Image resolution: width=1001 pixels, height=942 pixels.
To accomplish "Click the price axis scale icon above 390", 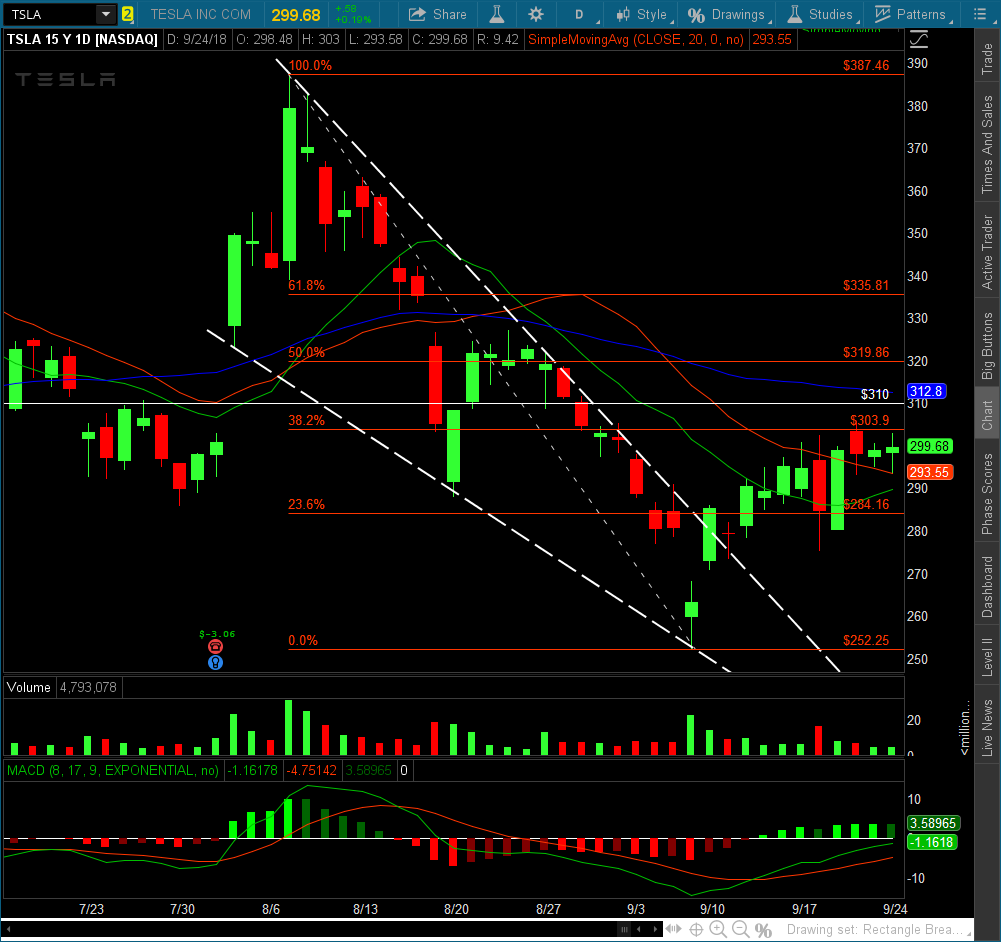I will click(919, 40).
